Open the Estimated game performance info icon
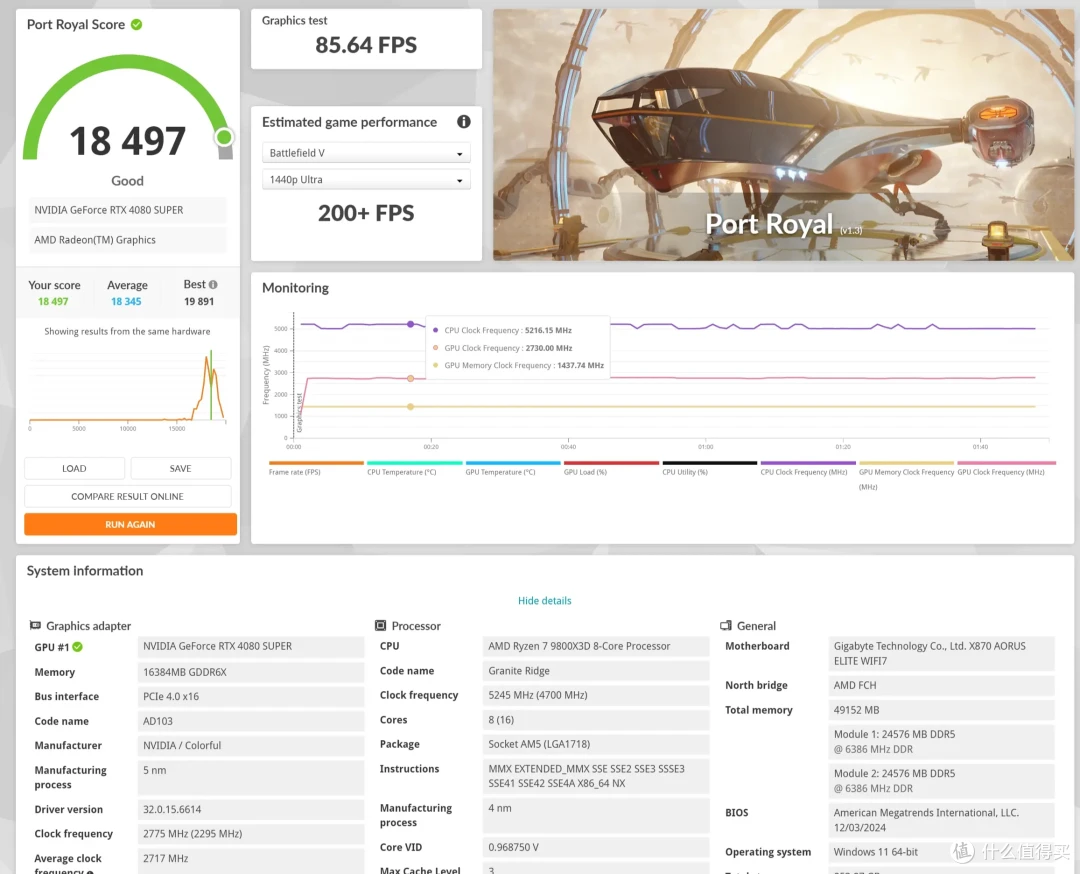This screenshot has height=874, width=1080. pyautogui.click(x=464, y=122)
